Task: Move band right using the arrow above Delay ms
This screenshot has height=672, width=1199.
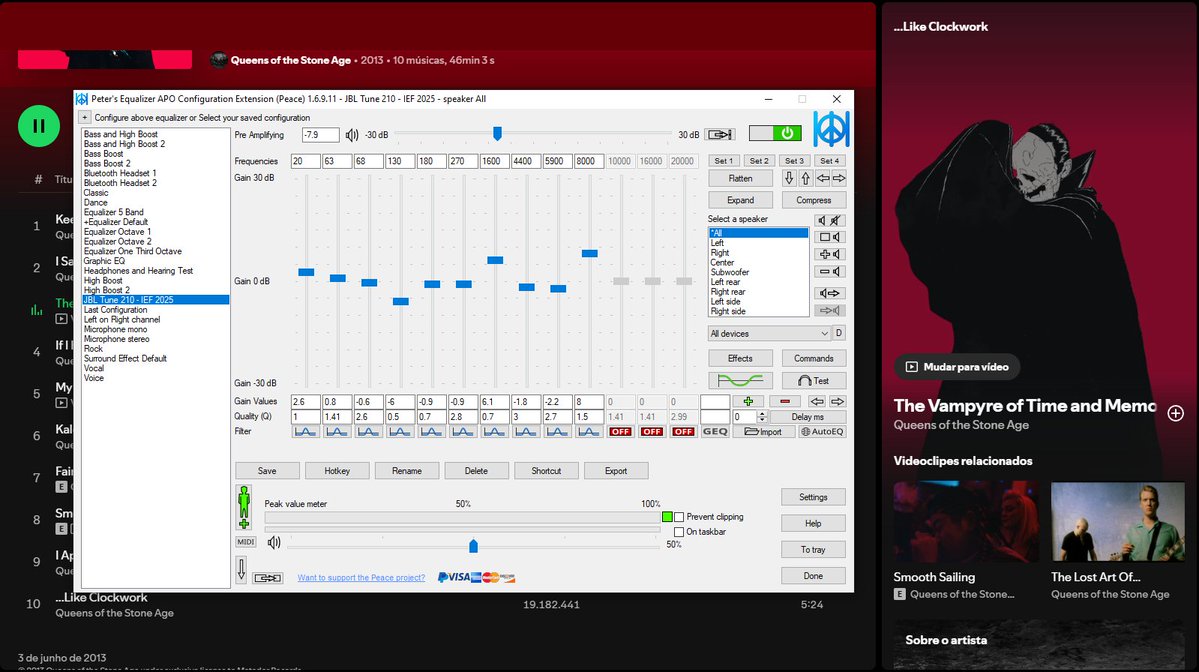Action: pos(837,401)
